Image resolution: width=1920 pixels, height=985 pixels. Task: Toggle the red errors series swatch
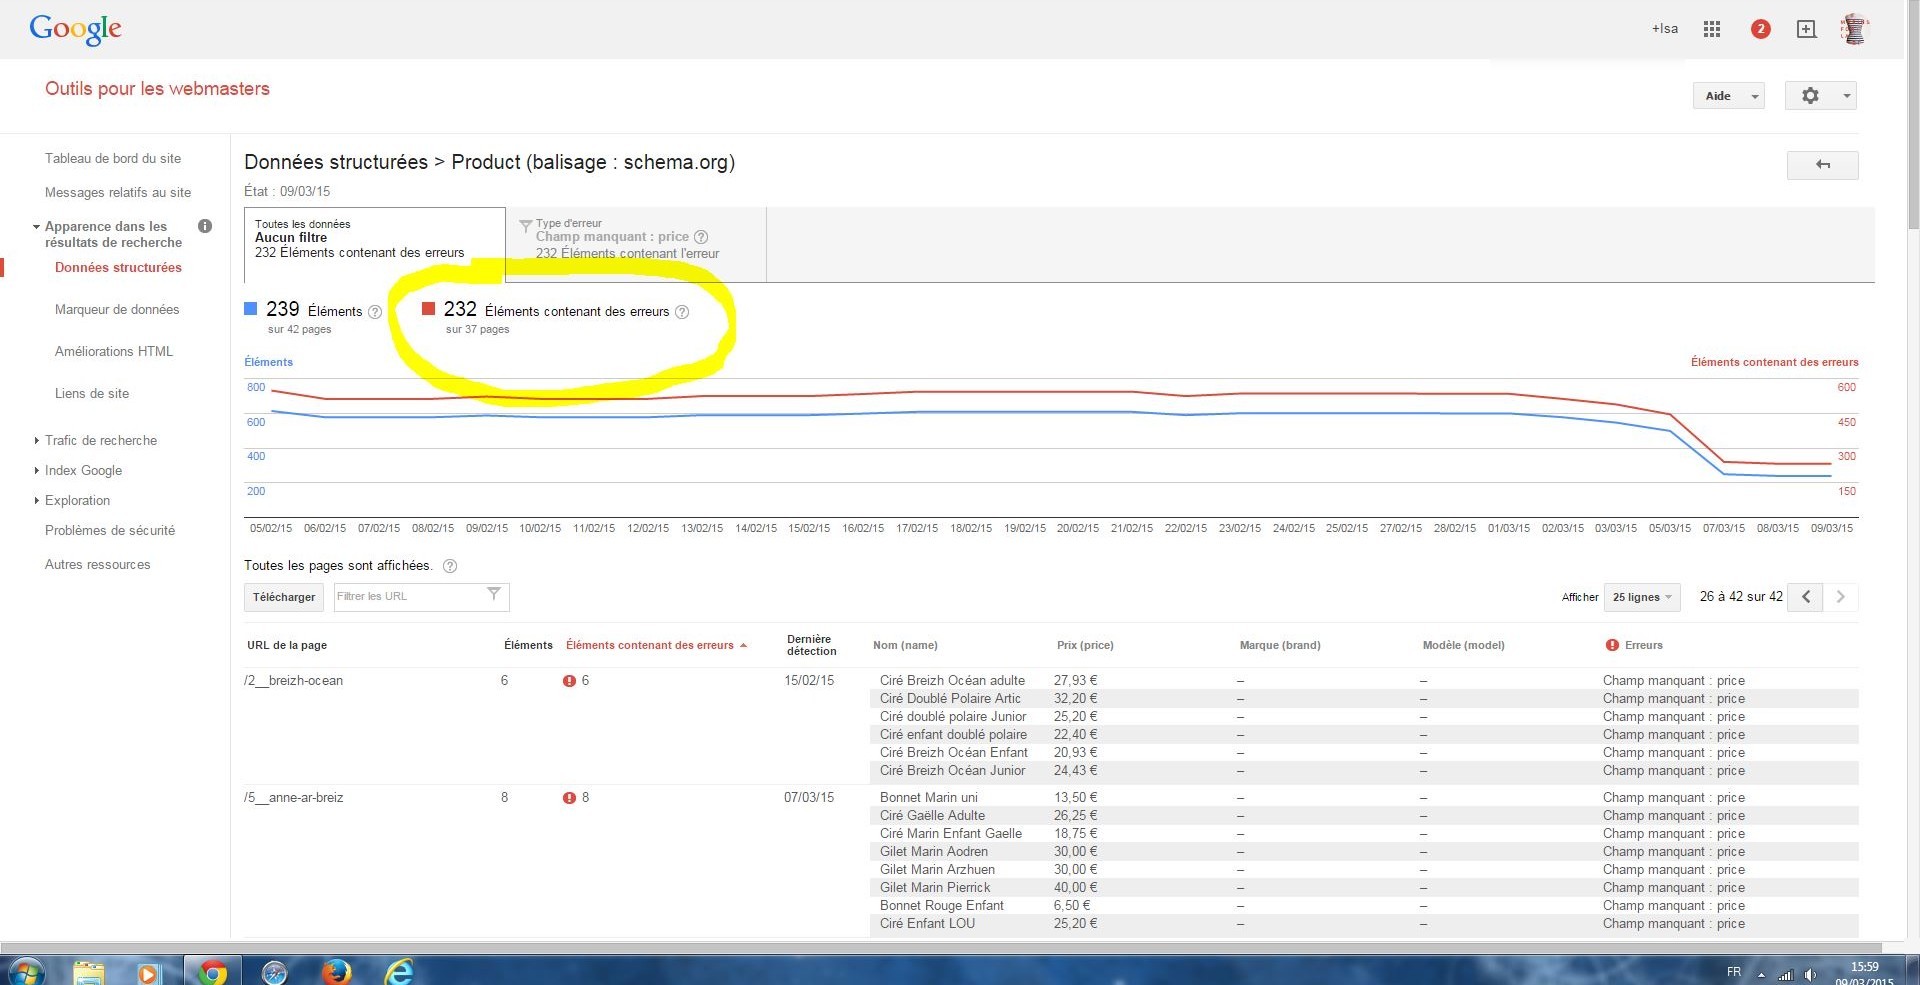[x=429, y=308]
